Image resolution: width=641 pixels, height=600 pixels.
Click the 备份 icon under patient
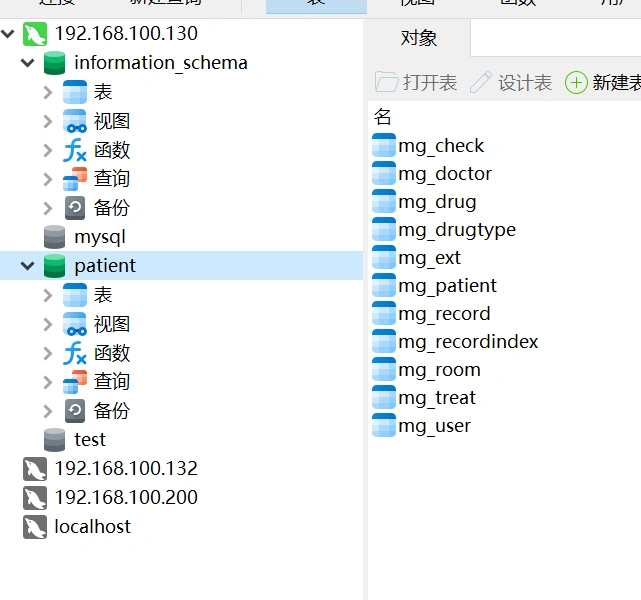(75, 411)
